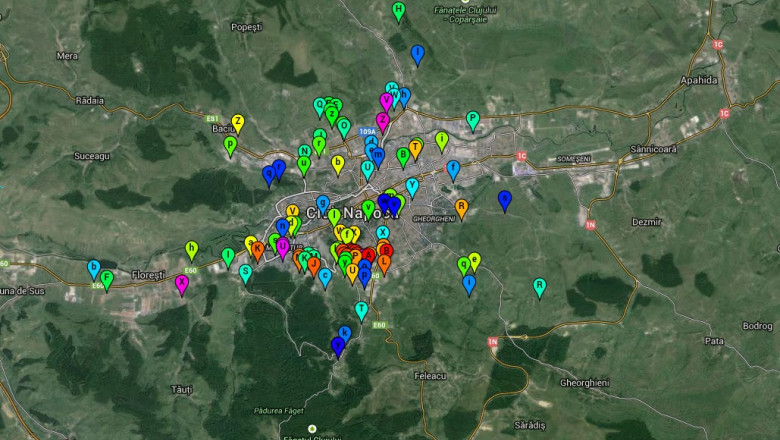The image size is (780, 440).
Task: Open the yellow V marker
Action: tap(292, 211)
